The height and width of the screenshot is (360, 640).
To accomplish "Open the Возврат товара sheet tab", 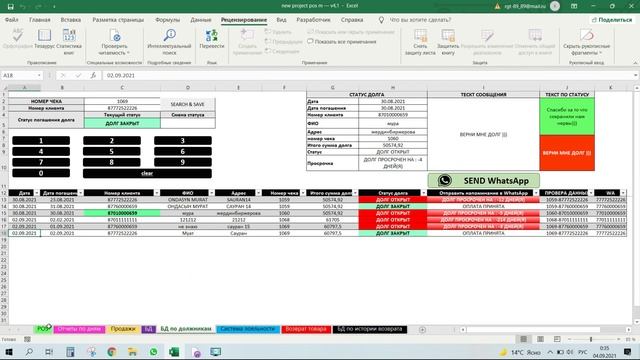I will tap(306, 329).
